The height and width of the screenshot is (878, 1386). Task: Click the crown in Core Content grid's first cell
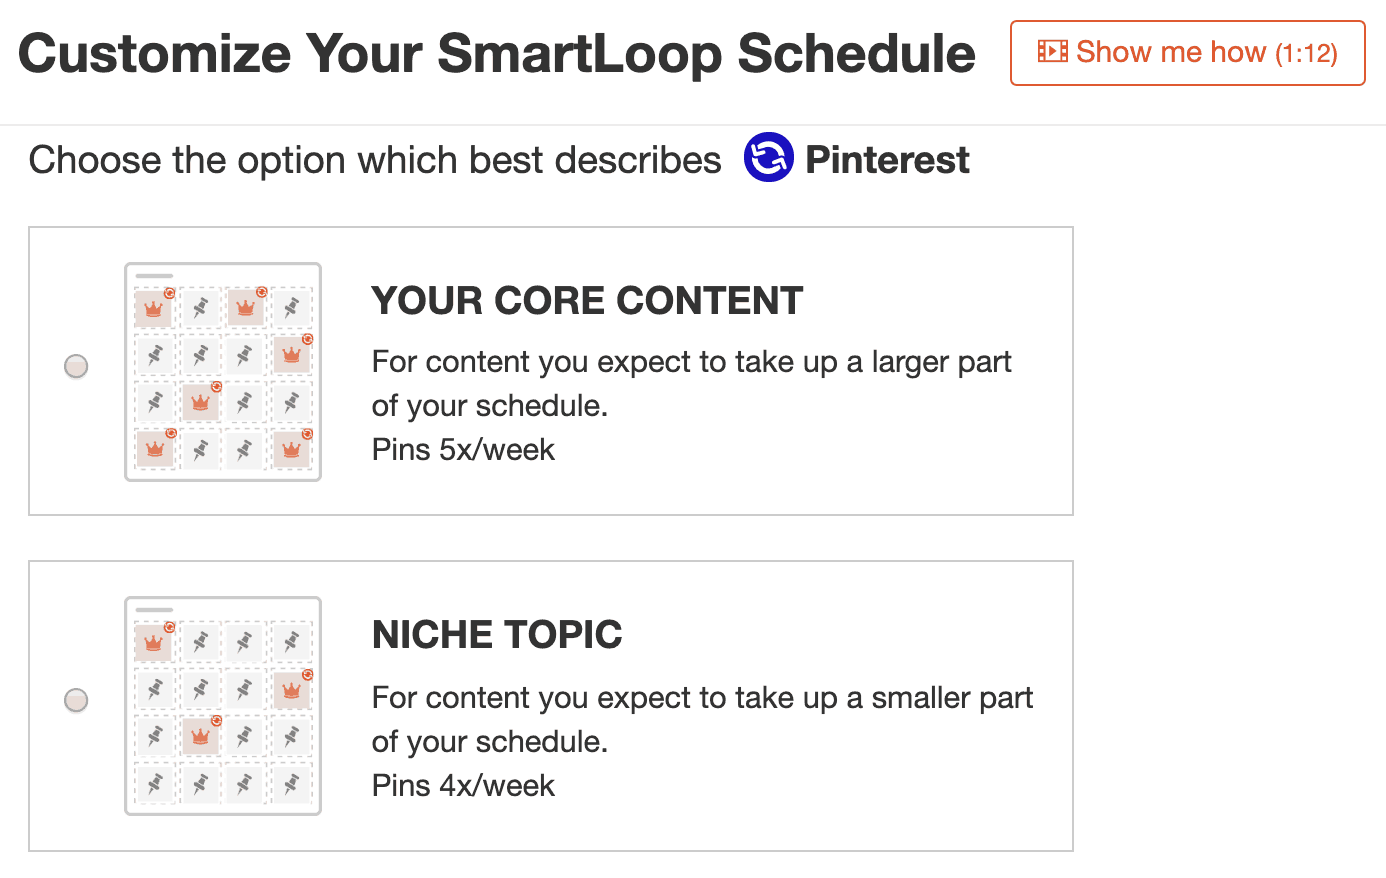pos(153,309)
